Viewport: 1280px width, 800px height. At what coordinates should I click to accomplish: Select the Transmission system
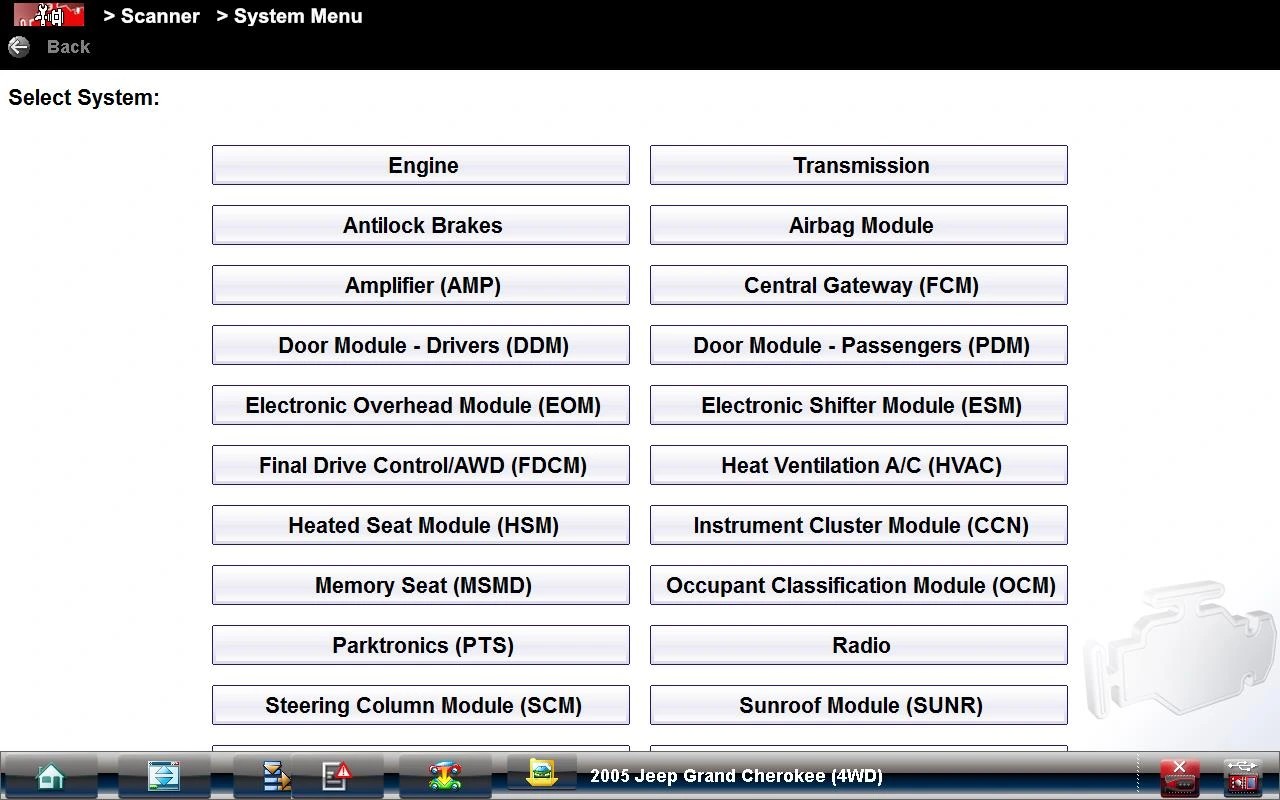[x=859, y=165]
